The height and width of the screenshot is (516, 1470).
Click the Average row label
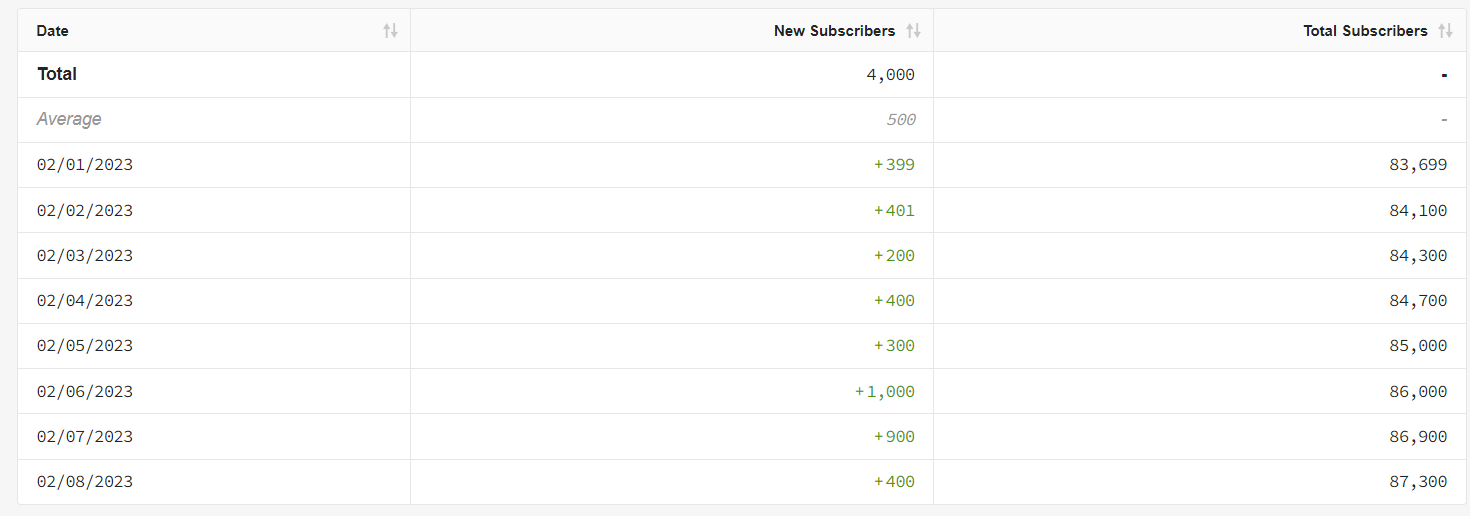(69, 119)
